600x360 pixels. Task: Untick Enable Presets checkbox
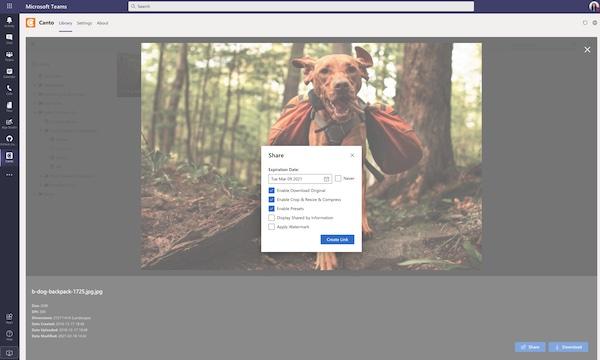pyautogui.click(x=271, y=209)
